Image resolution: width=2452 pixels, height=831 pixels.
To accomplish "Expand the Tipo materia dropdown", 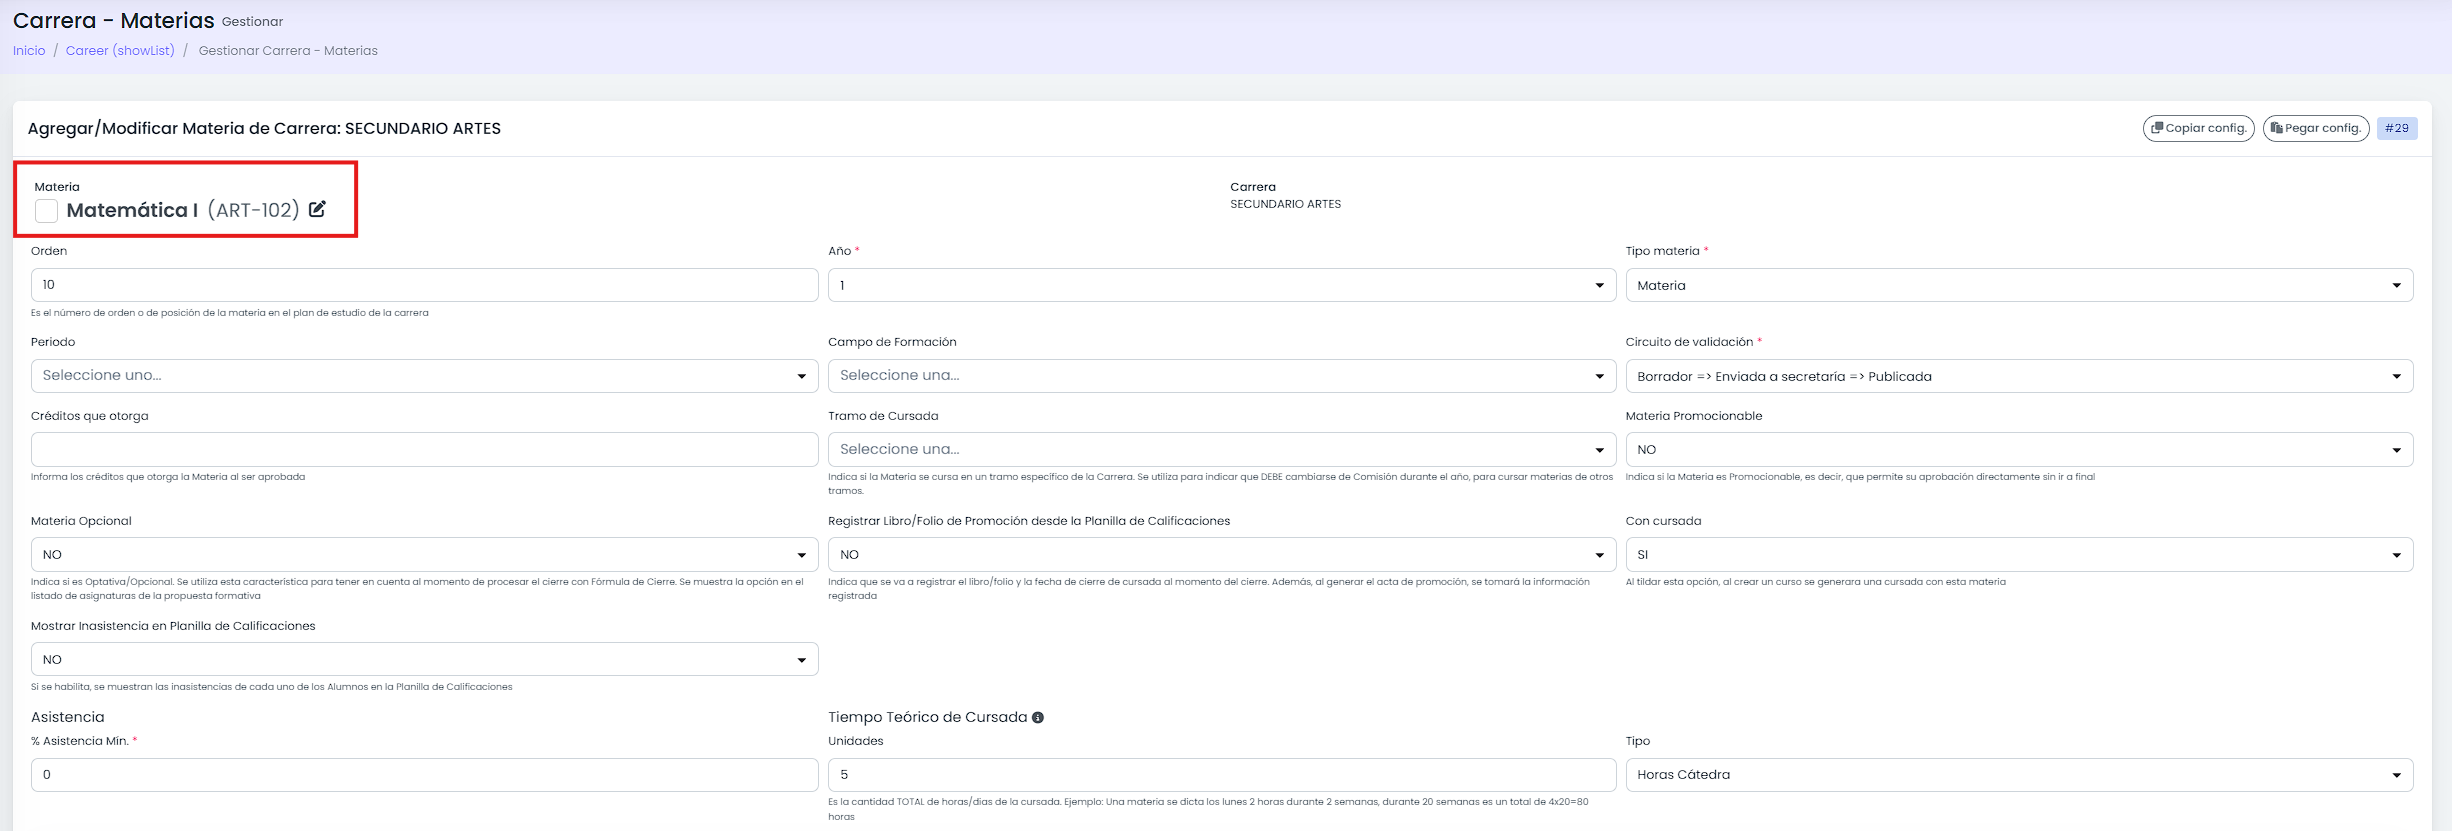I will coord(2019,285).
